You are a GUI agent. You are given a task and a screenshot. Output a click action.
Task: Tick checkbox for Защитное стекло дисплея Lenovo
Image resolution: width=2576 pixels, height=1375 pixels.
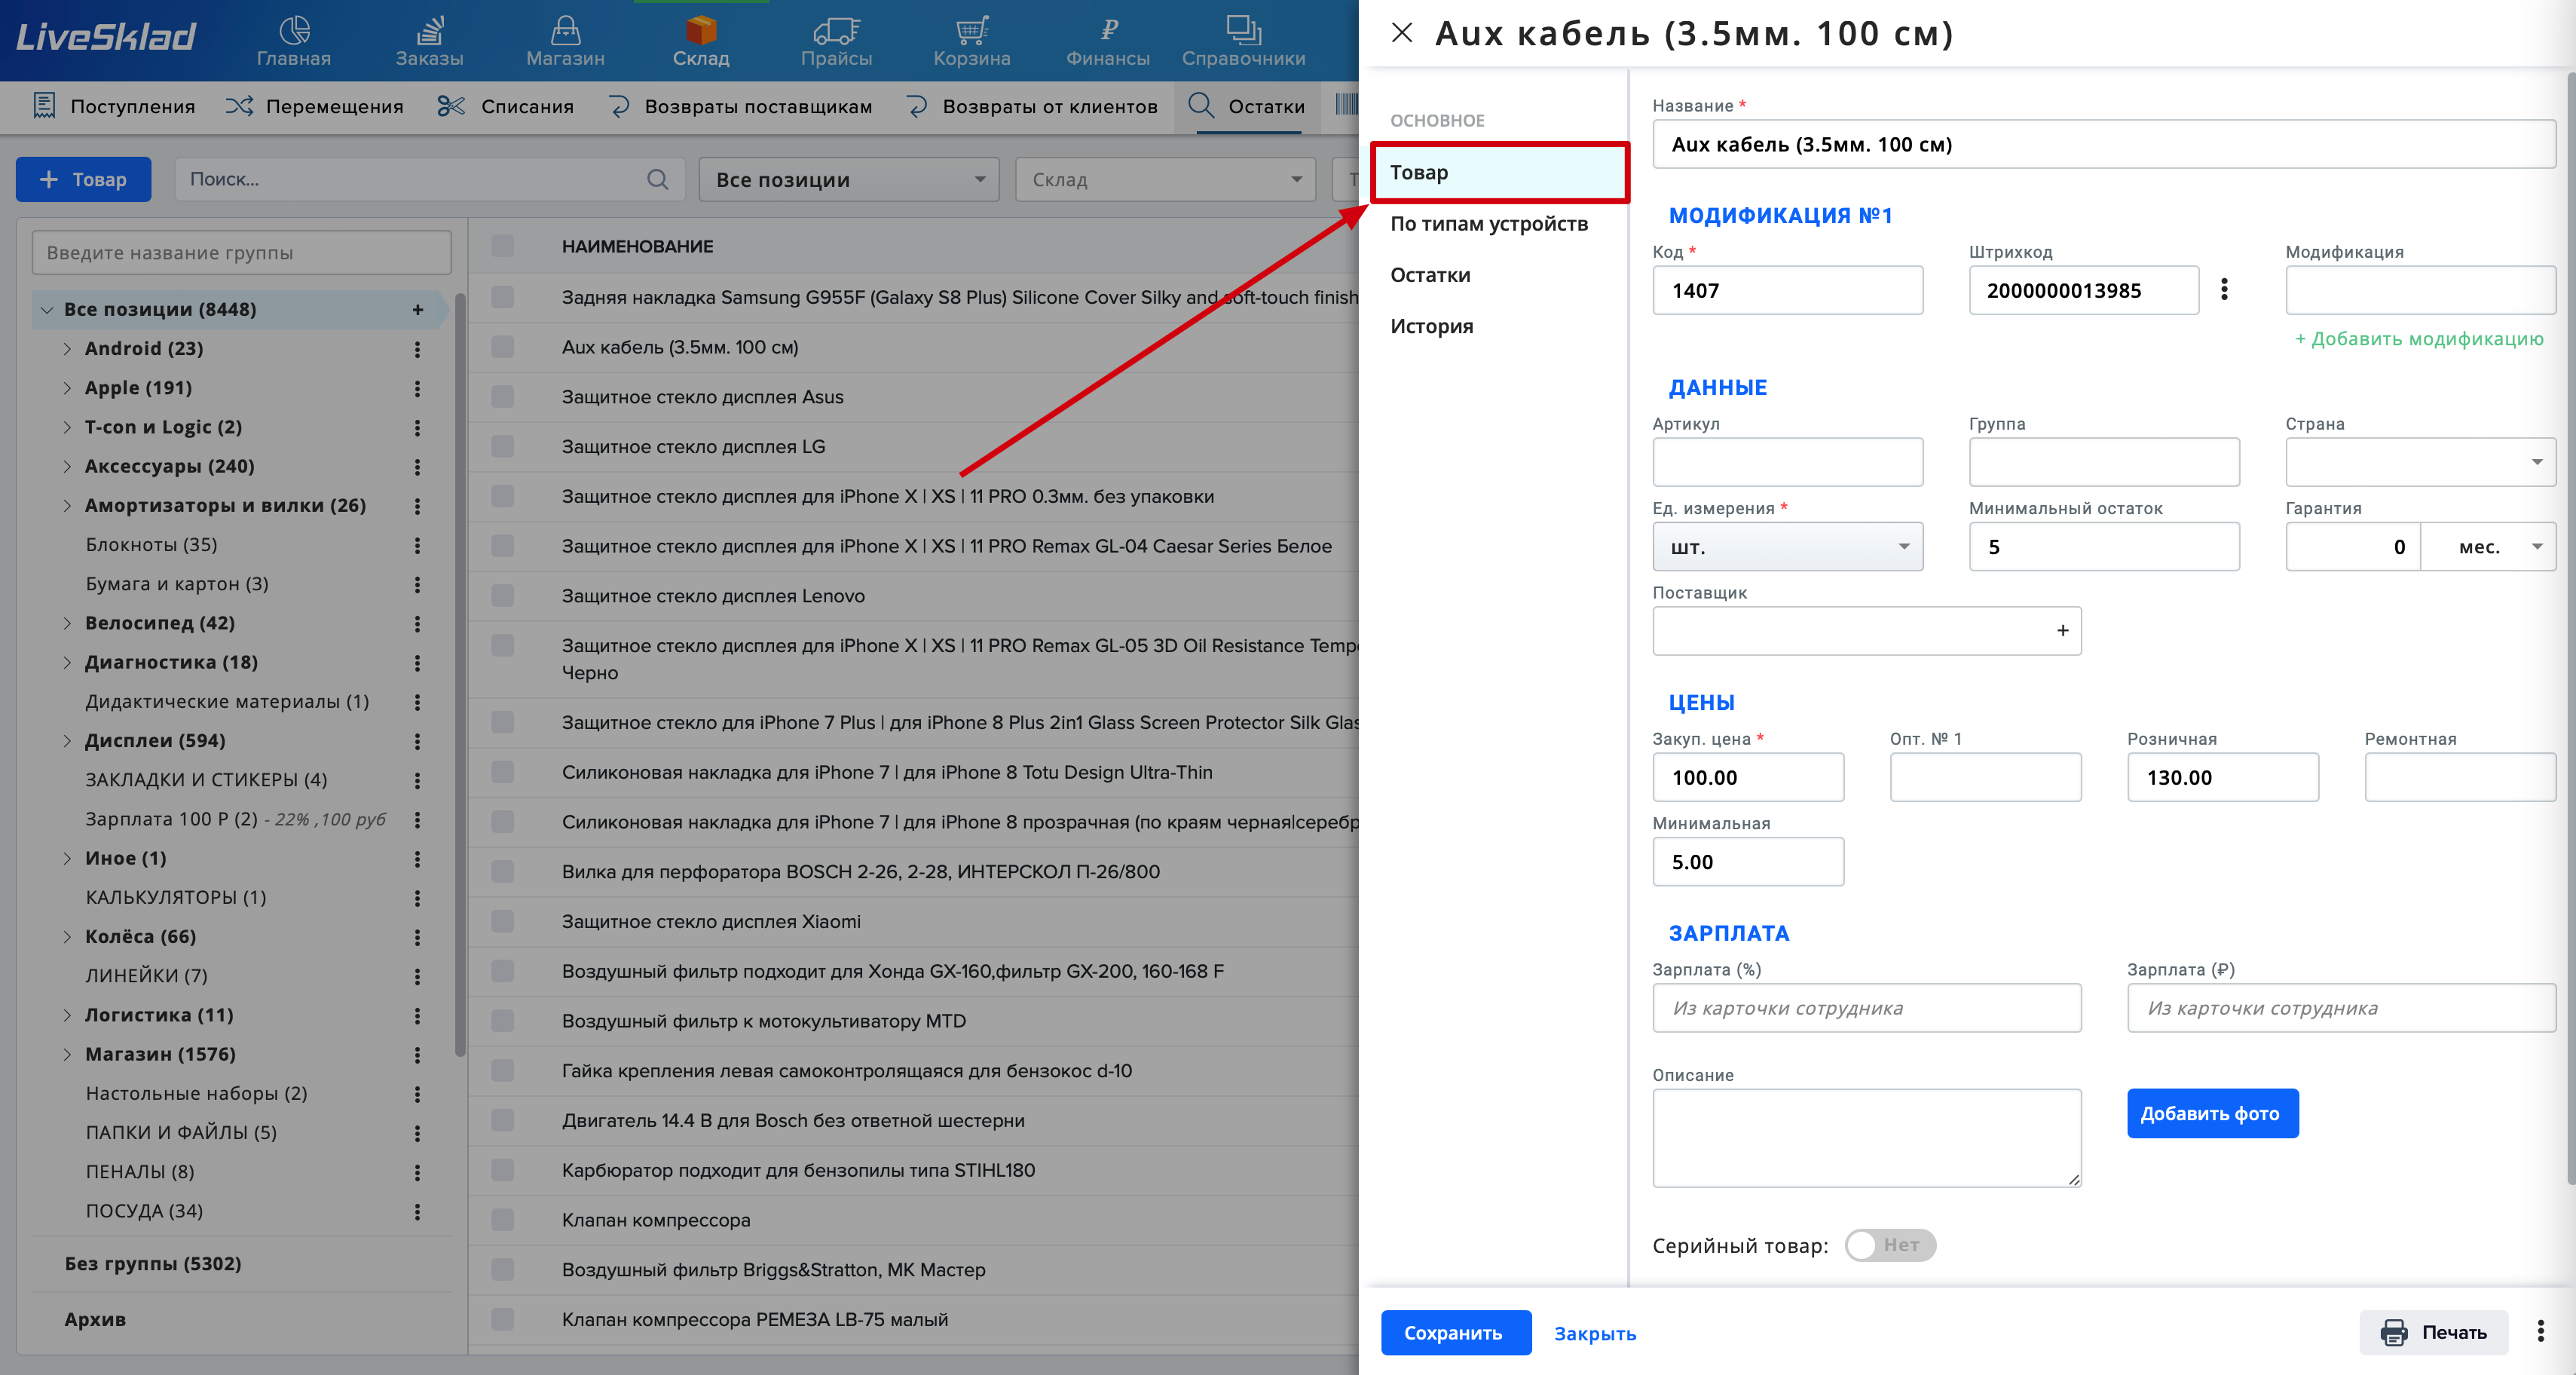tap(503, 596)
